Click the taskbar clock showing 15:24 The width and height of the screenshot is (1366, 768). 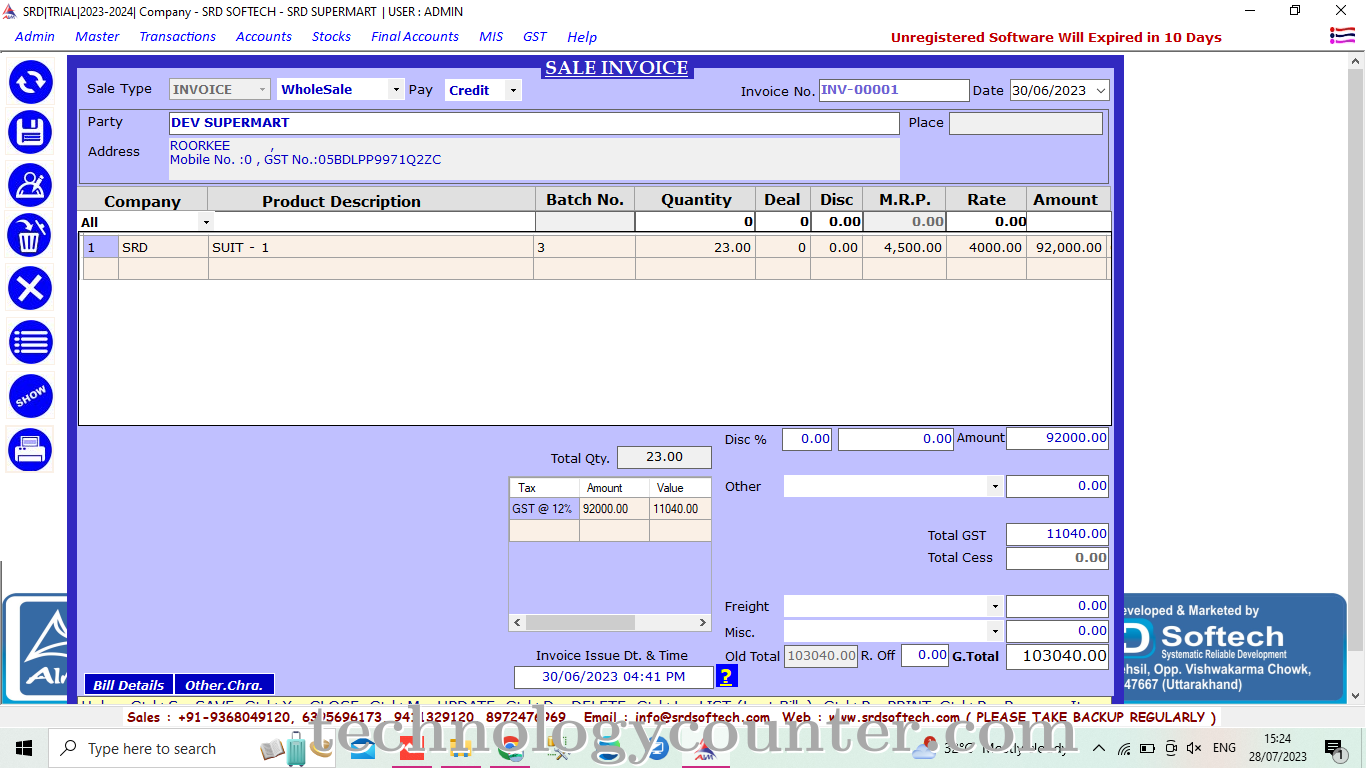click(x=1277, y=748)
